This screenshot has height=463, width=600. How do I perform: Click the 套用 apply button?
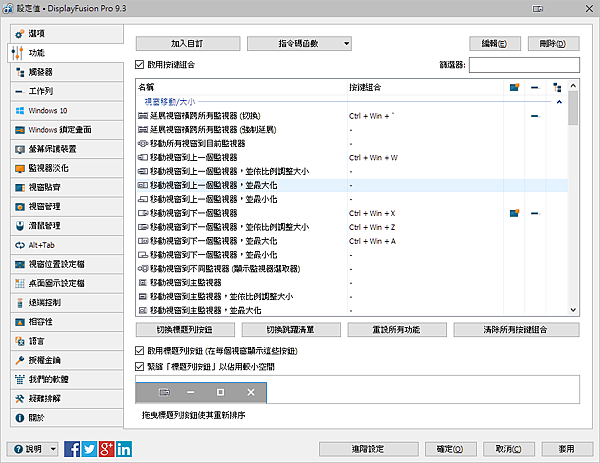567,449
